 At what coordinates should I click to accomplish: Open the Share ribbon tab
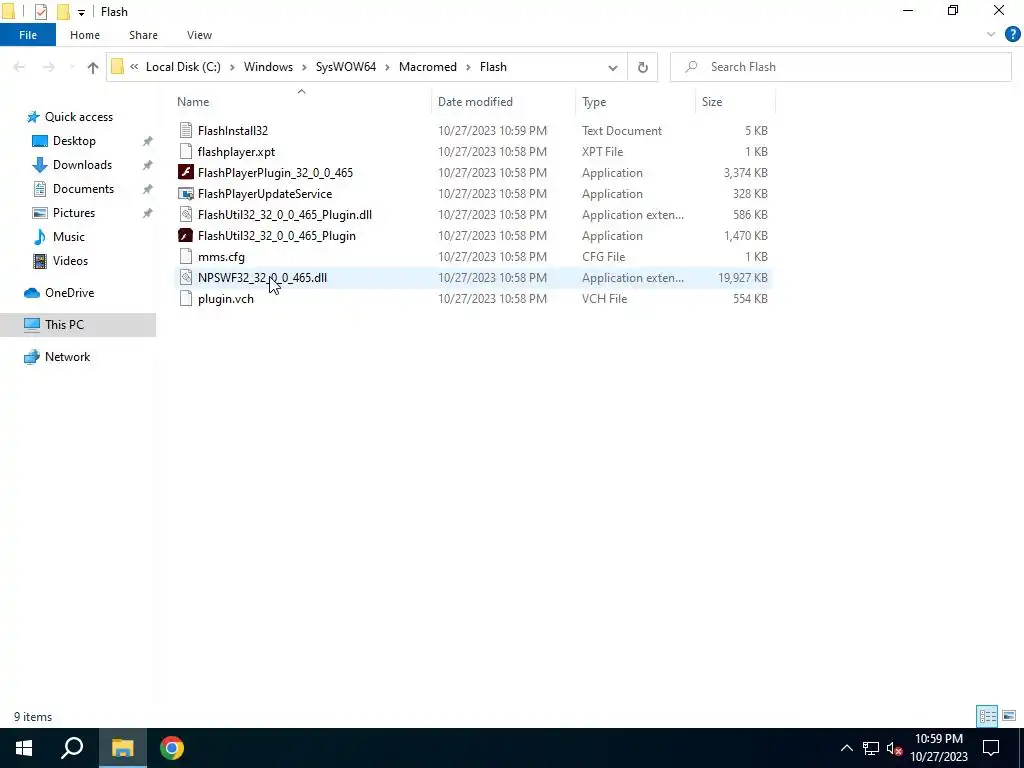pos(143,35)
